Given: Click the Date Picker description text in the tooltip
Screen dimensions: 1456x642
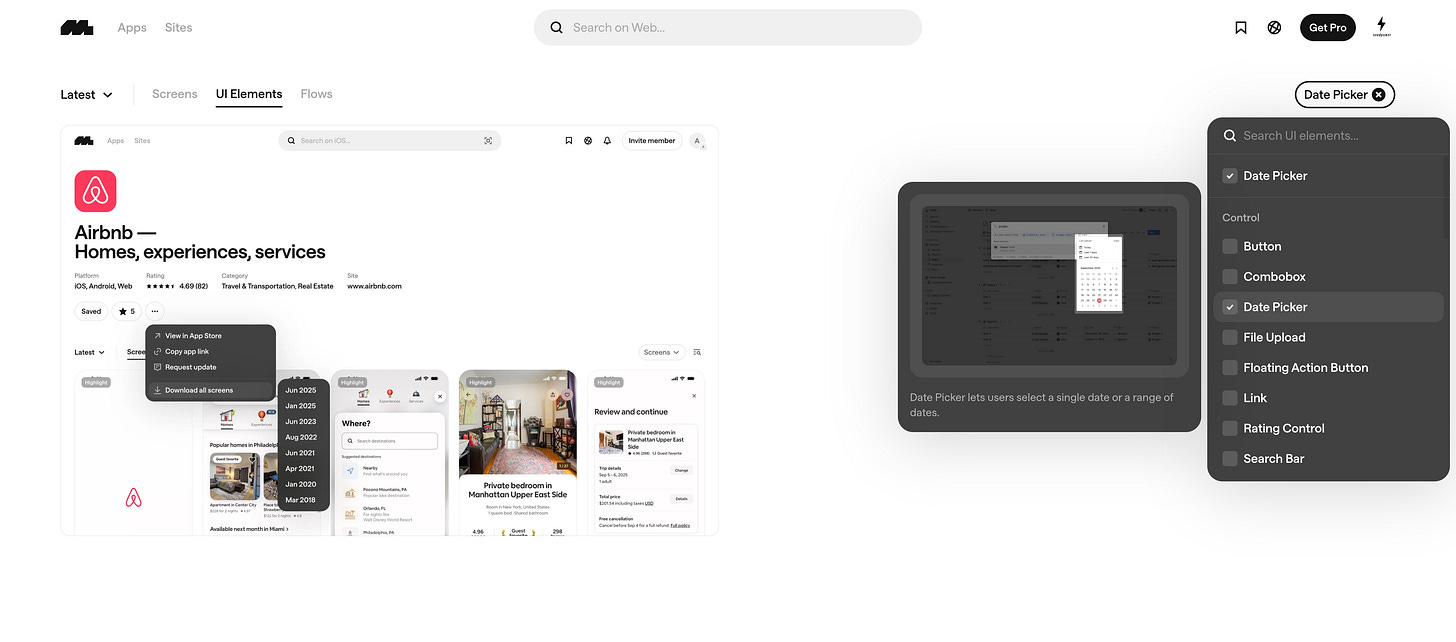Looking at the screenshot, I should [x=1041, y=405].
